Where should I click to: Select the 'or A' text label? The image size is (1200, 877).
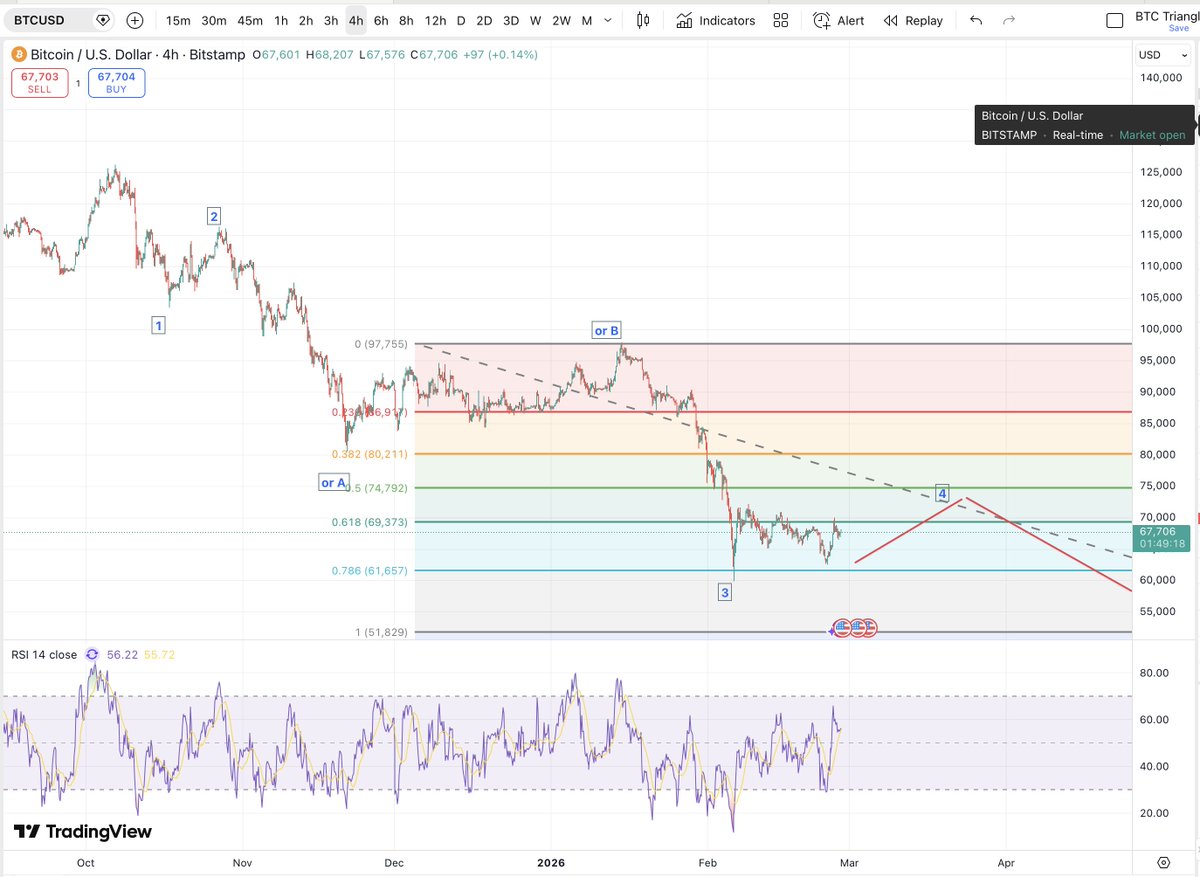point(333,483)
